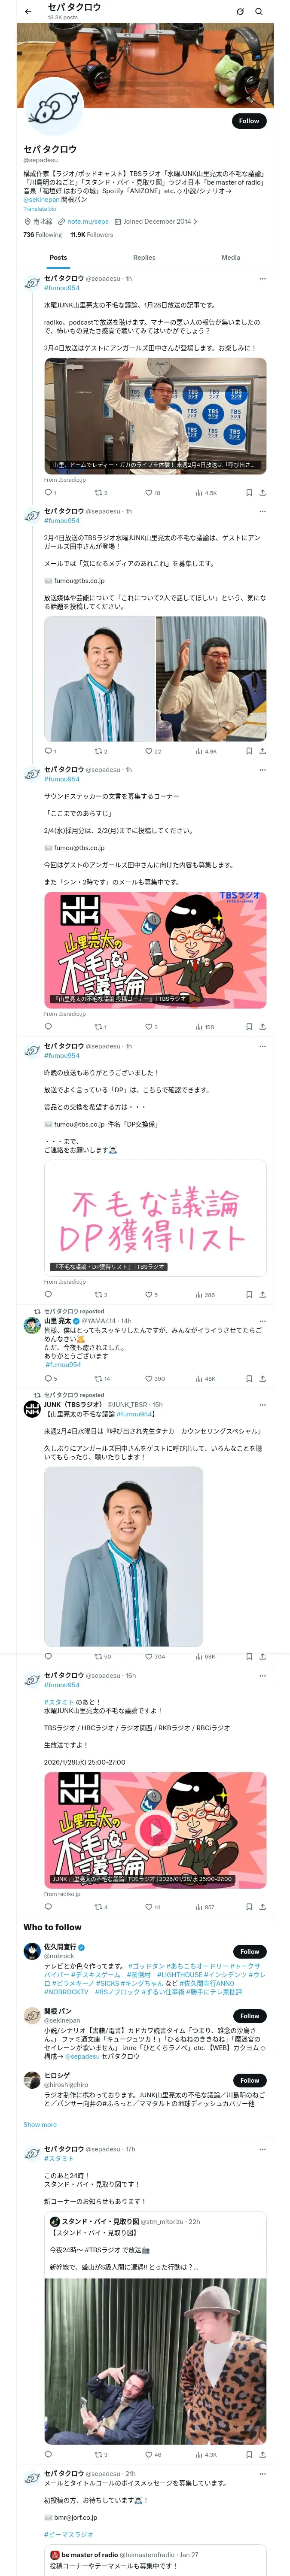The width and height of the screenshot is (290, 2576).
Task: Click the refresh-style icon beside the search icon
Action: pos(240,12)
